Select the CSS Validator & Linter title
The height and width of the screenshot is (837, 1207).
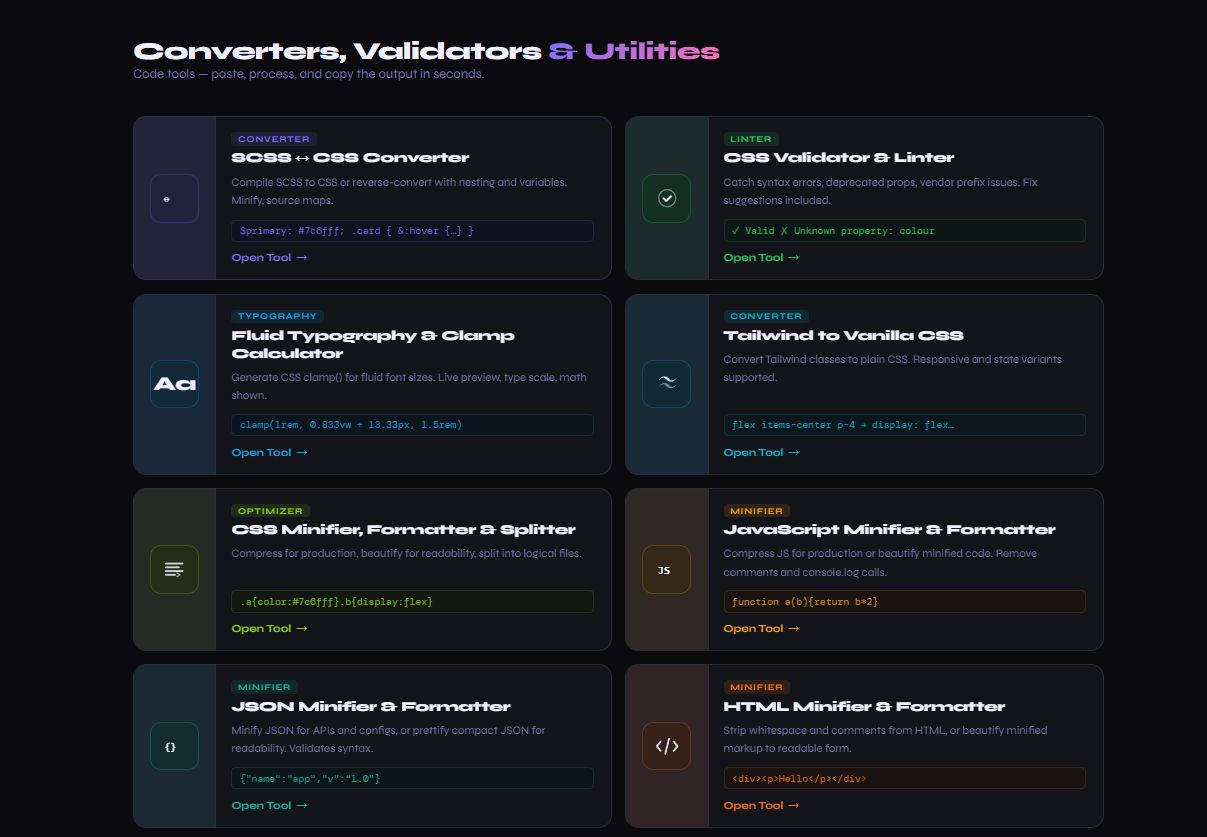coord(839,157)
